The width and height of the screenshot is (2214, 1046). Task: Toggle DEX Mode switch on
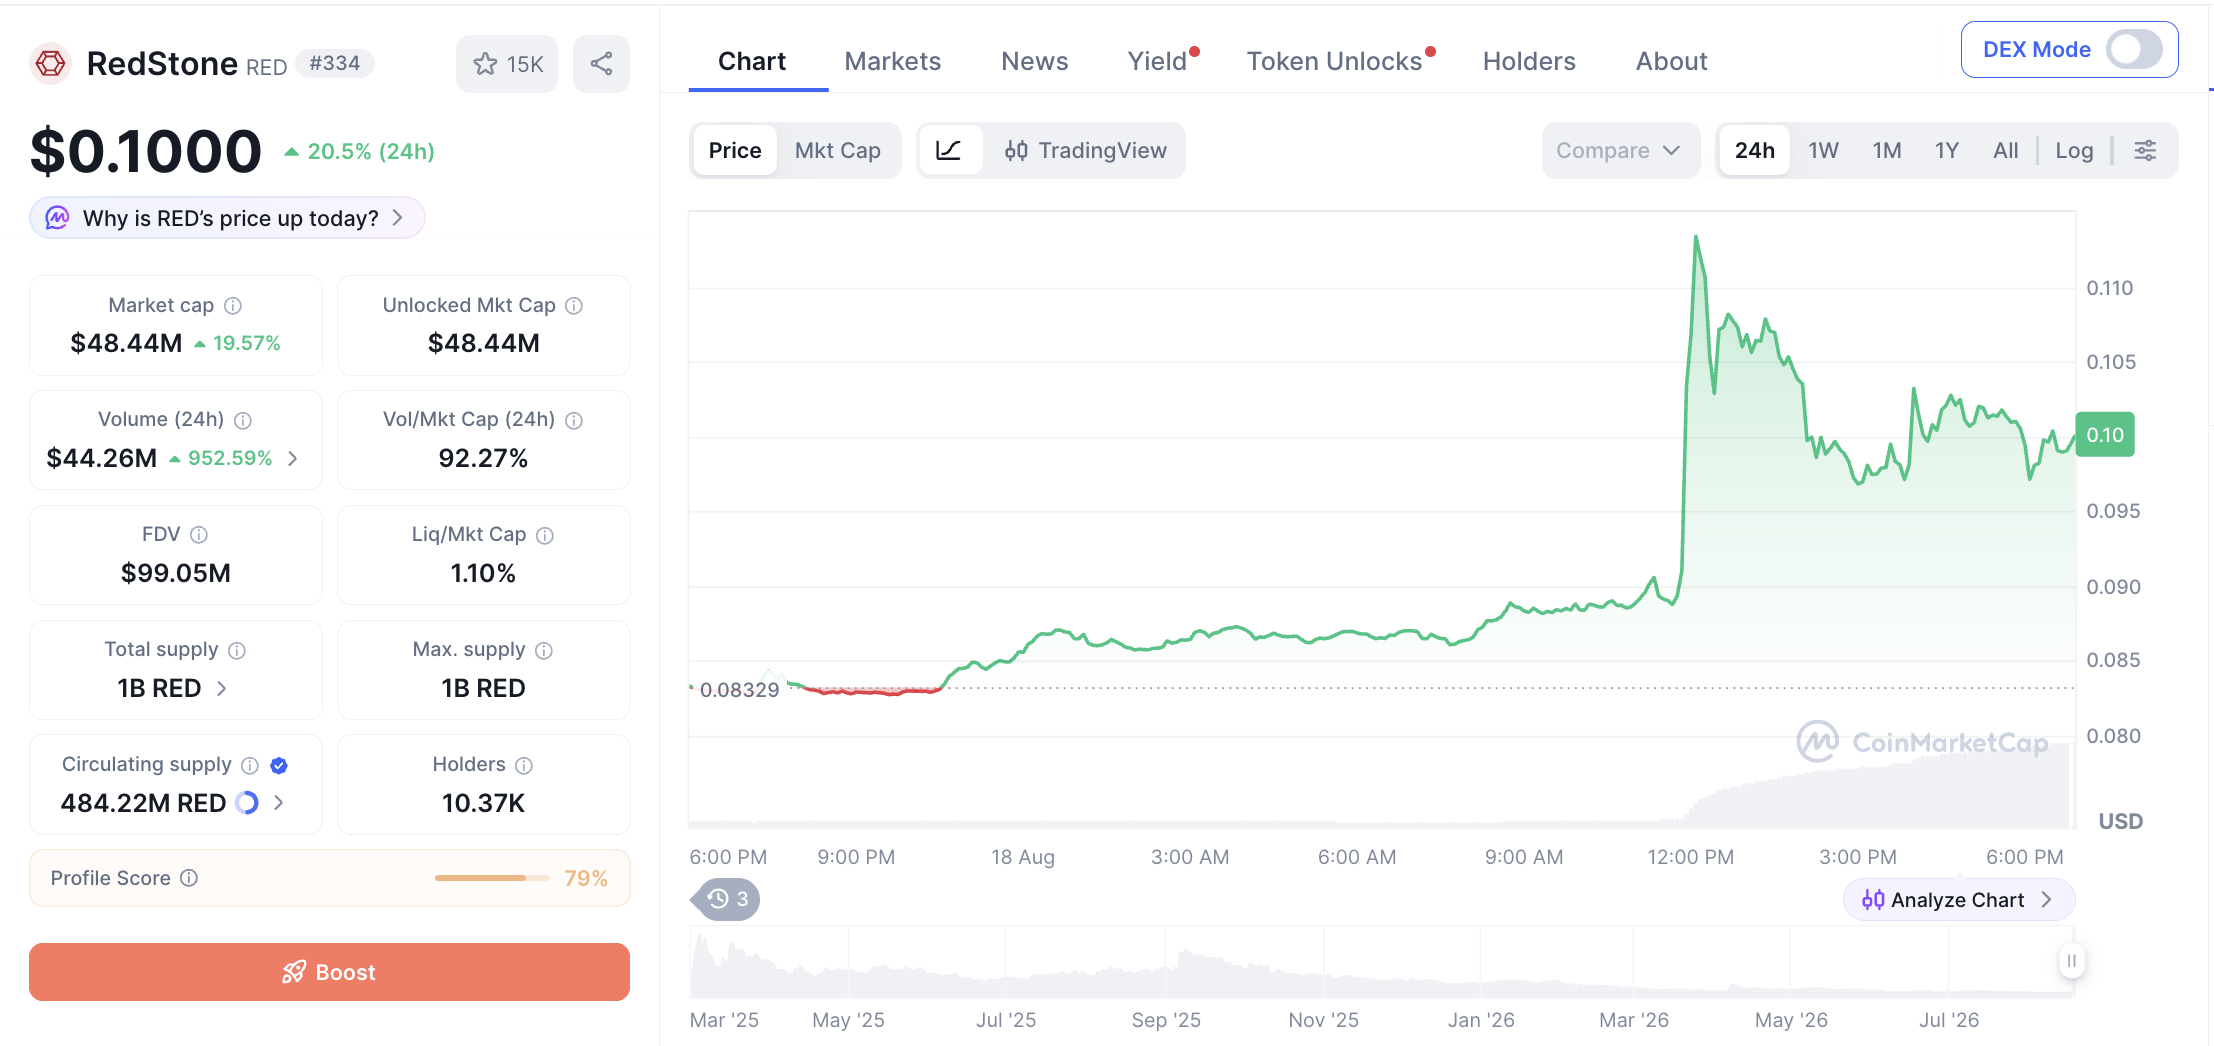click(x=2133, y=49)
